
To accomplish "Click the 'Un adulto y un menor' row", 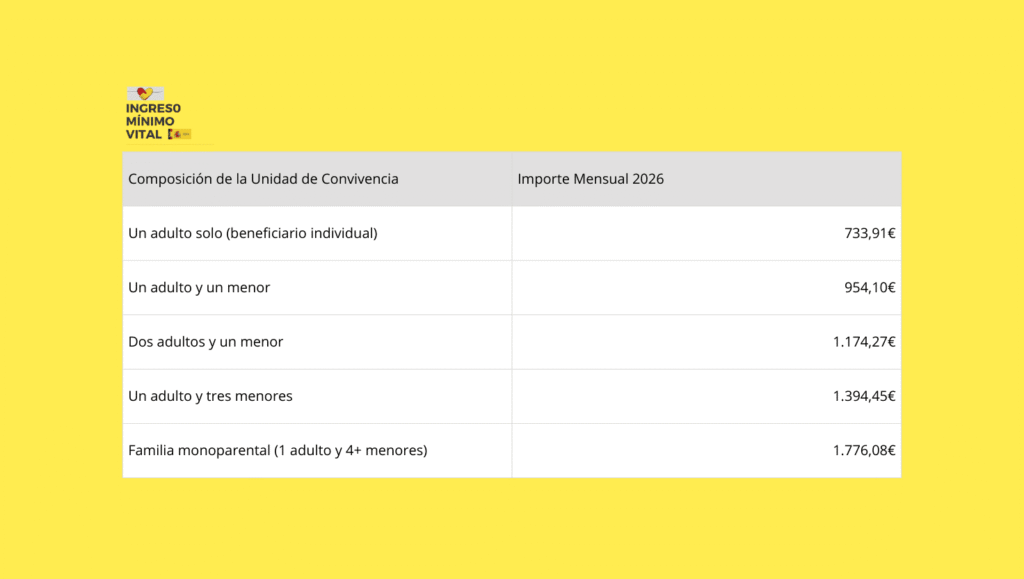I will 199,287.
